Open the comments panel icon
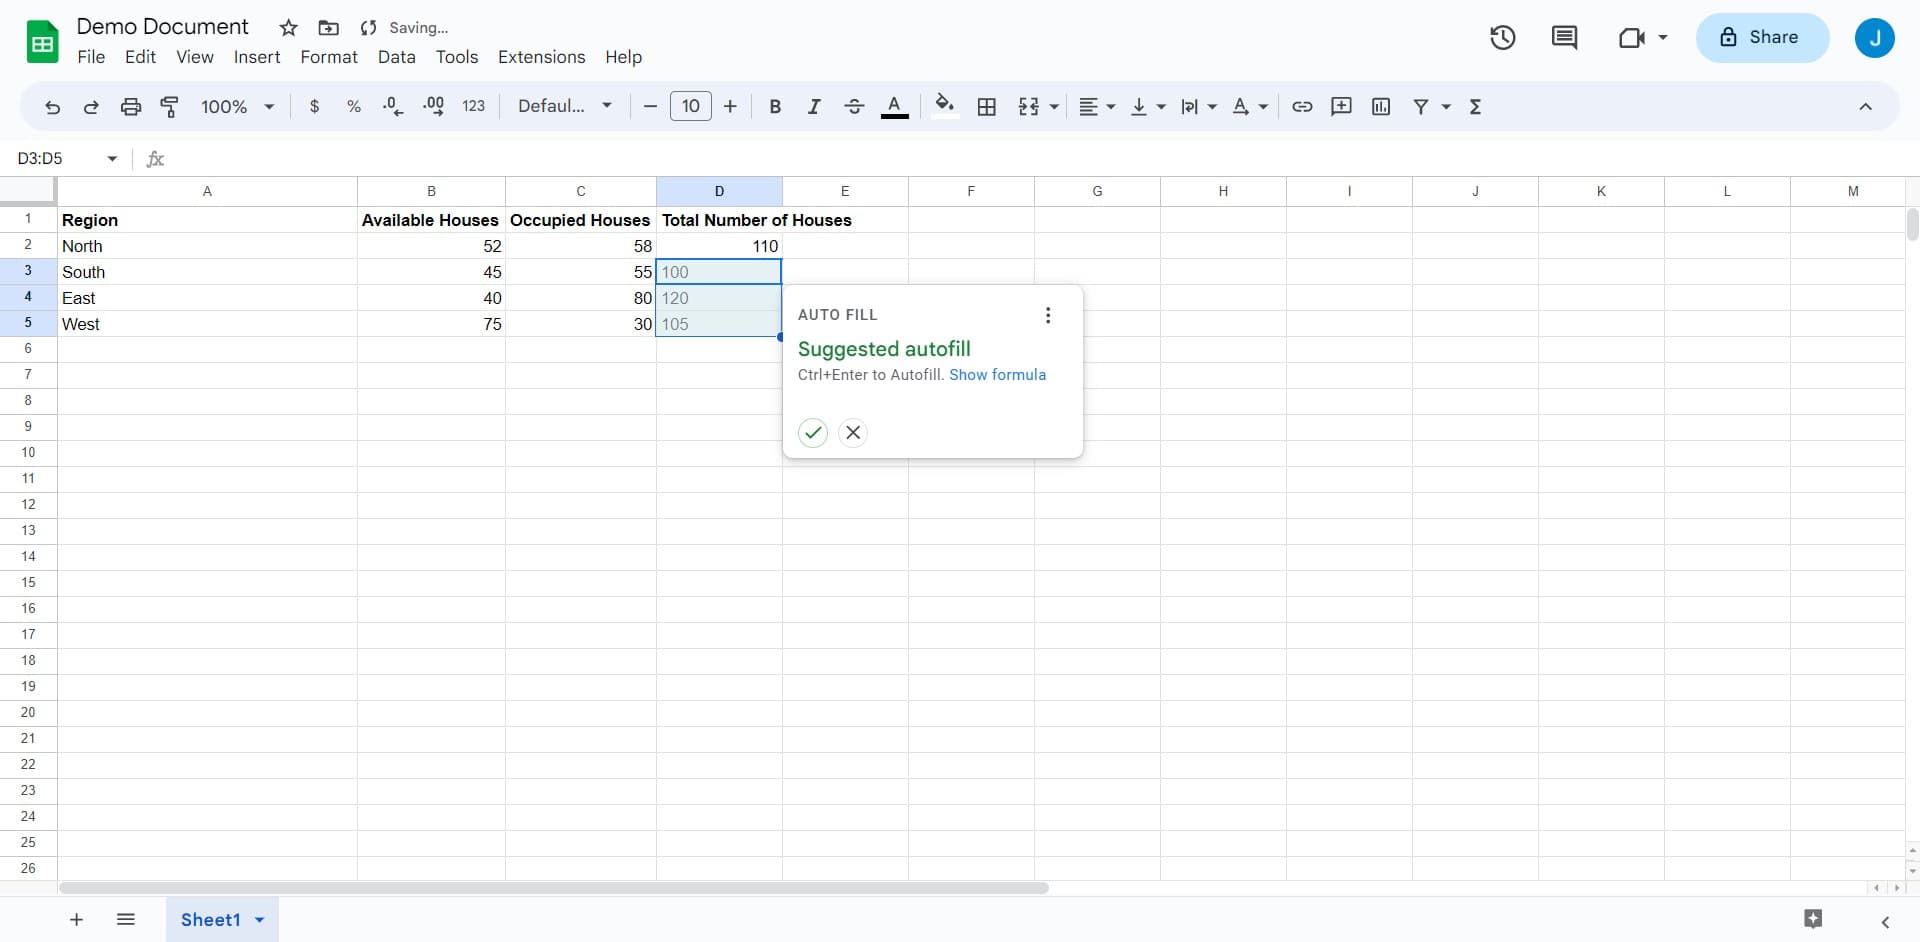The height and width of the screenshot is (942, 1920). coord(1564,38)
